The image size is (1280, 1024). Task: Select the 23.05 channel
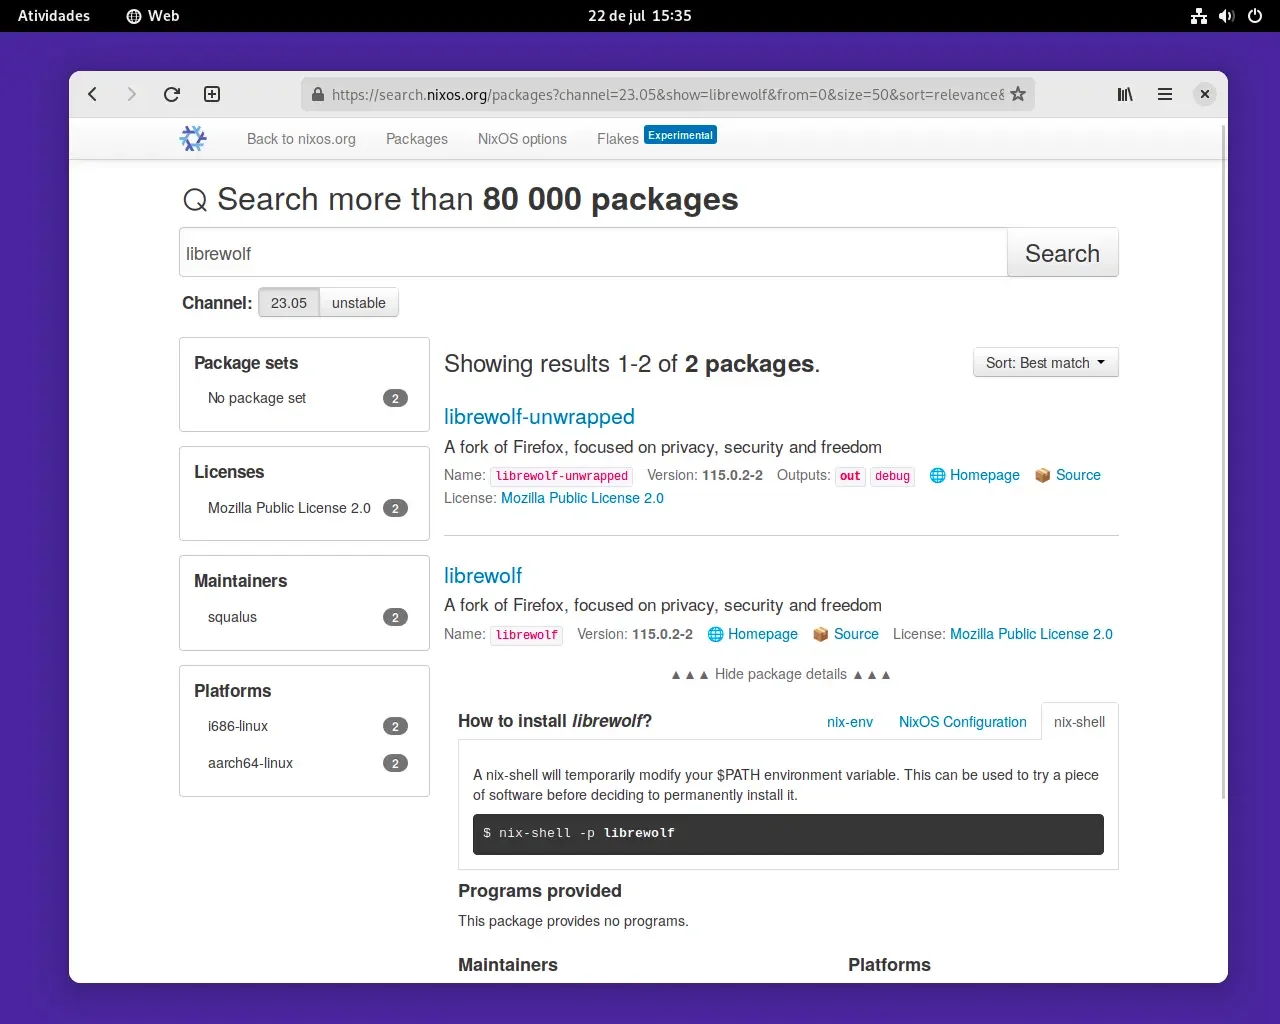[289, 303]
